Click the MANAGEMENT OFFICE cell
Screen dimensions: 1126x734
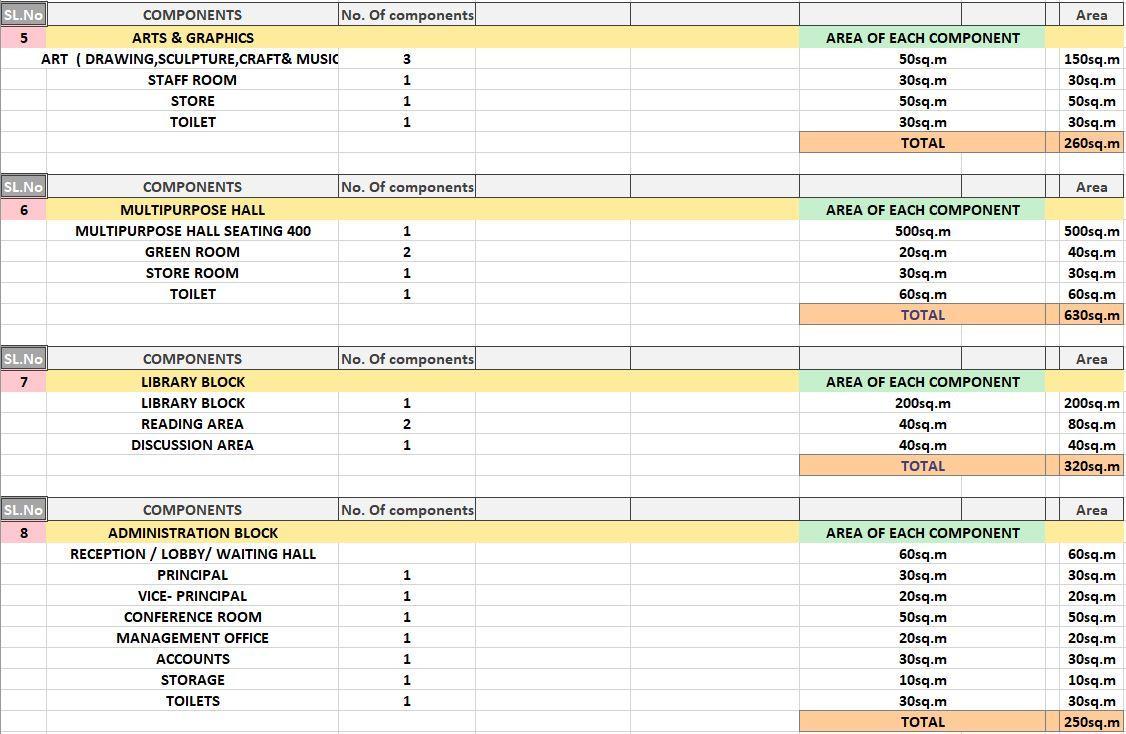pyautogui.click(x=192, y=638)
